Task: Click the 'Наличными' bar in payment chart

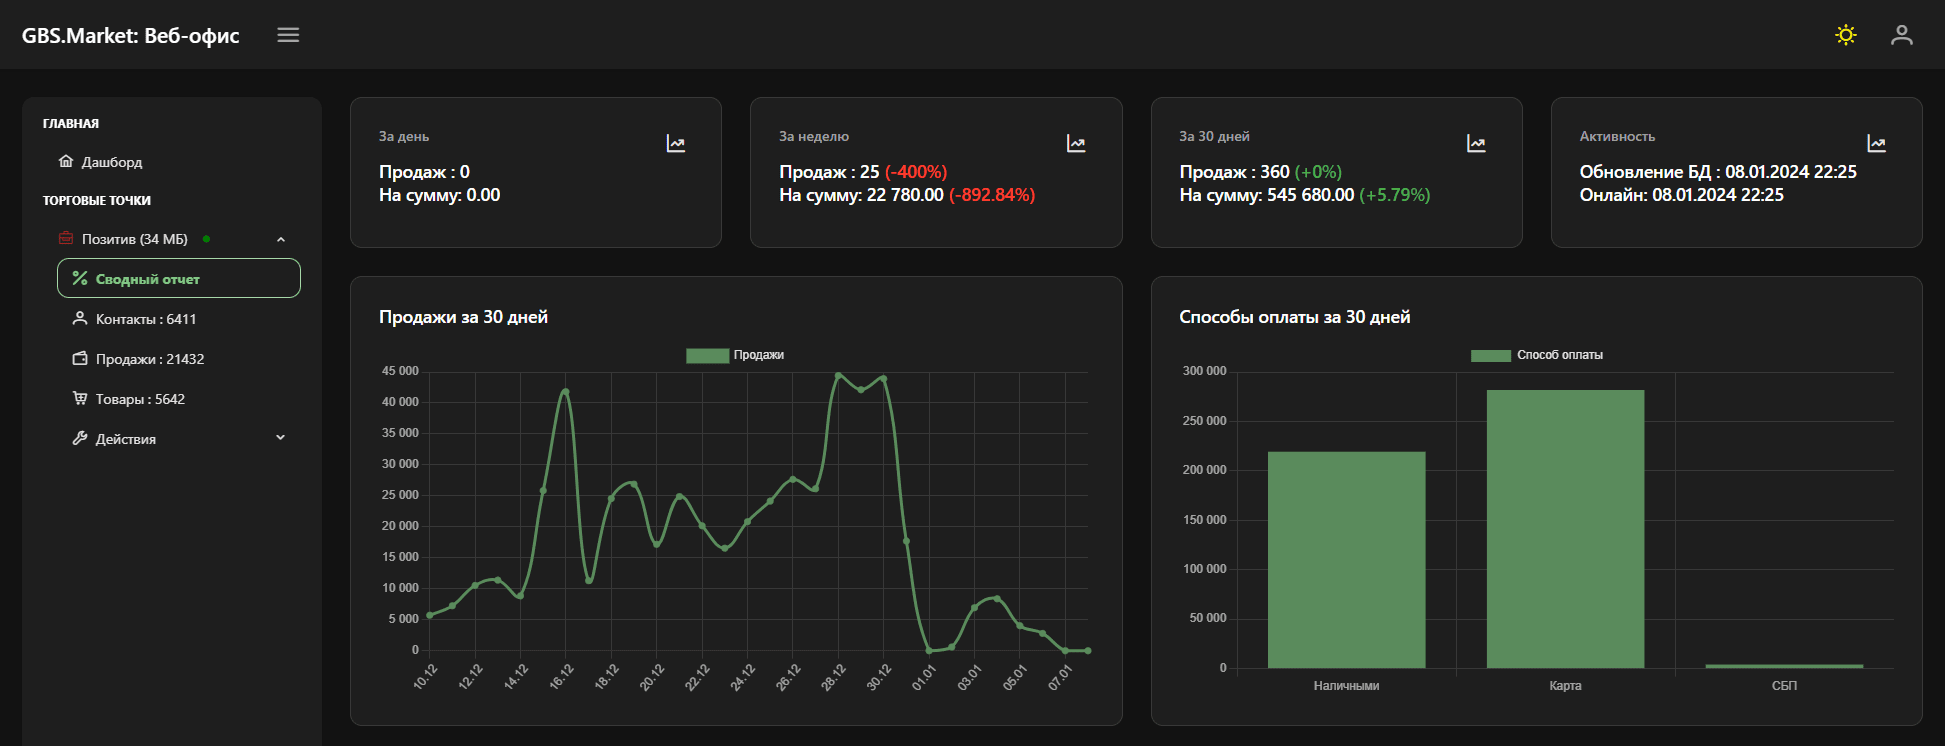Action: [1346, 559]
